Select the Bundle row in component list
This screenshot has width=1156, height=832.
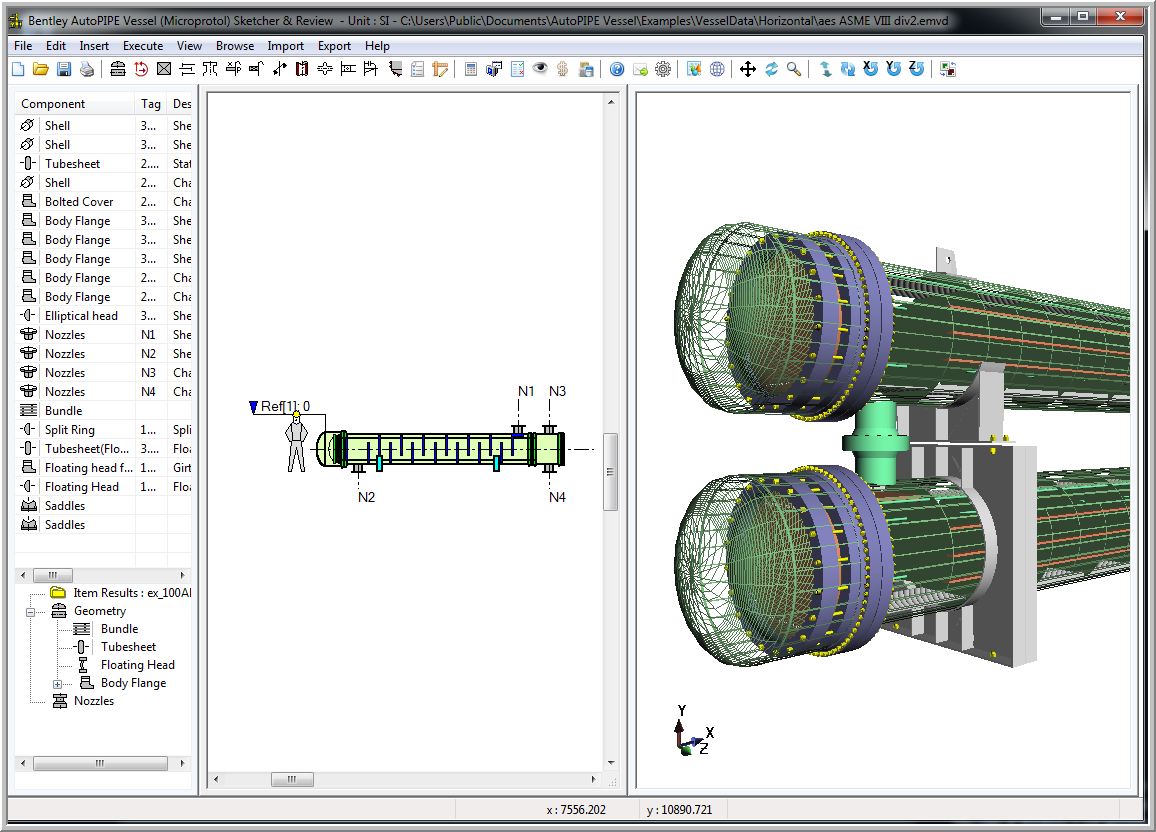click(103, 410)
